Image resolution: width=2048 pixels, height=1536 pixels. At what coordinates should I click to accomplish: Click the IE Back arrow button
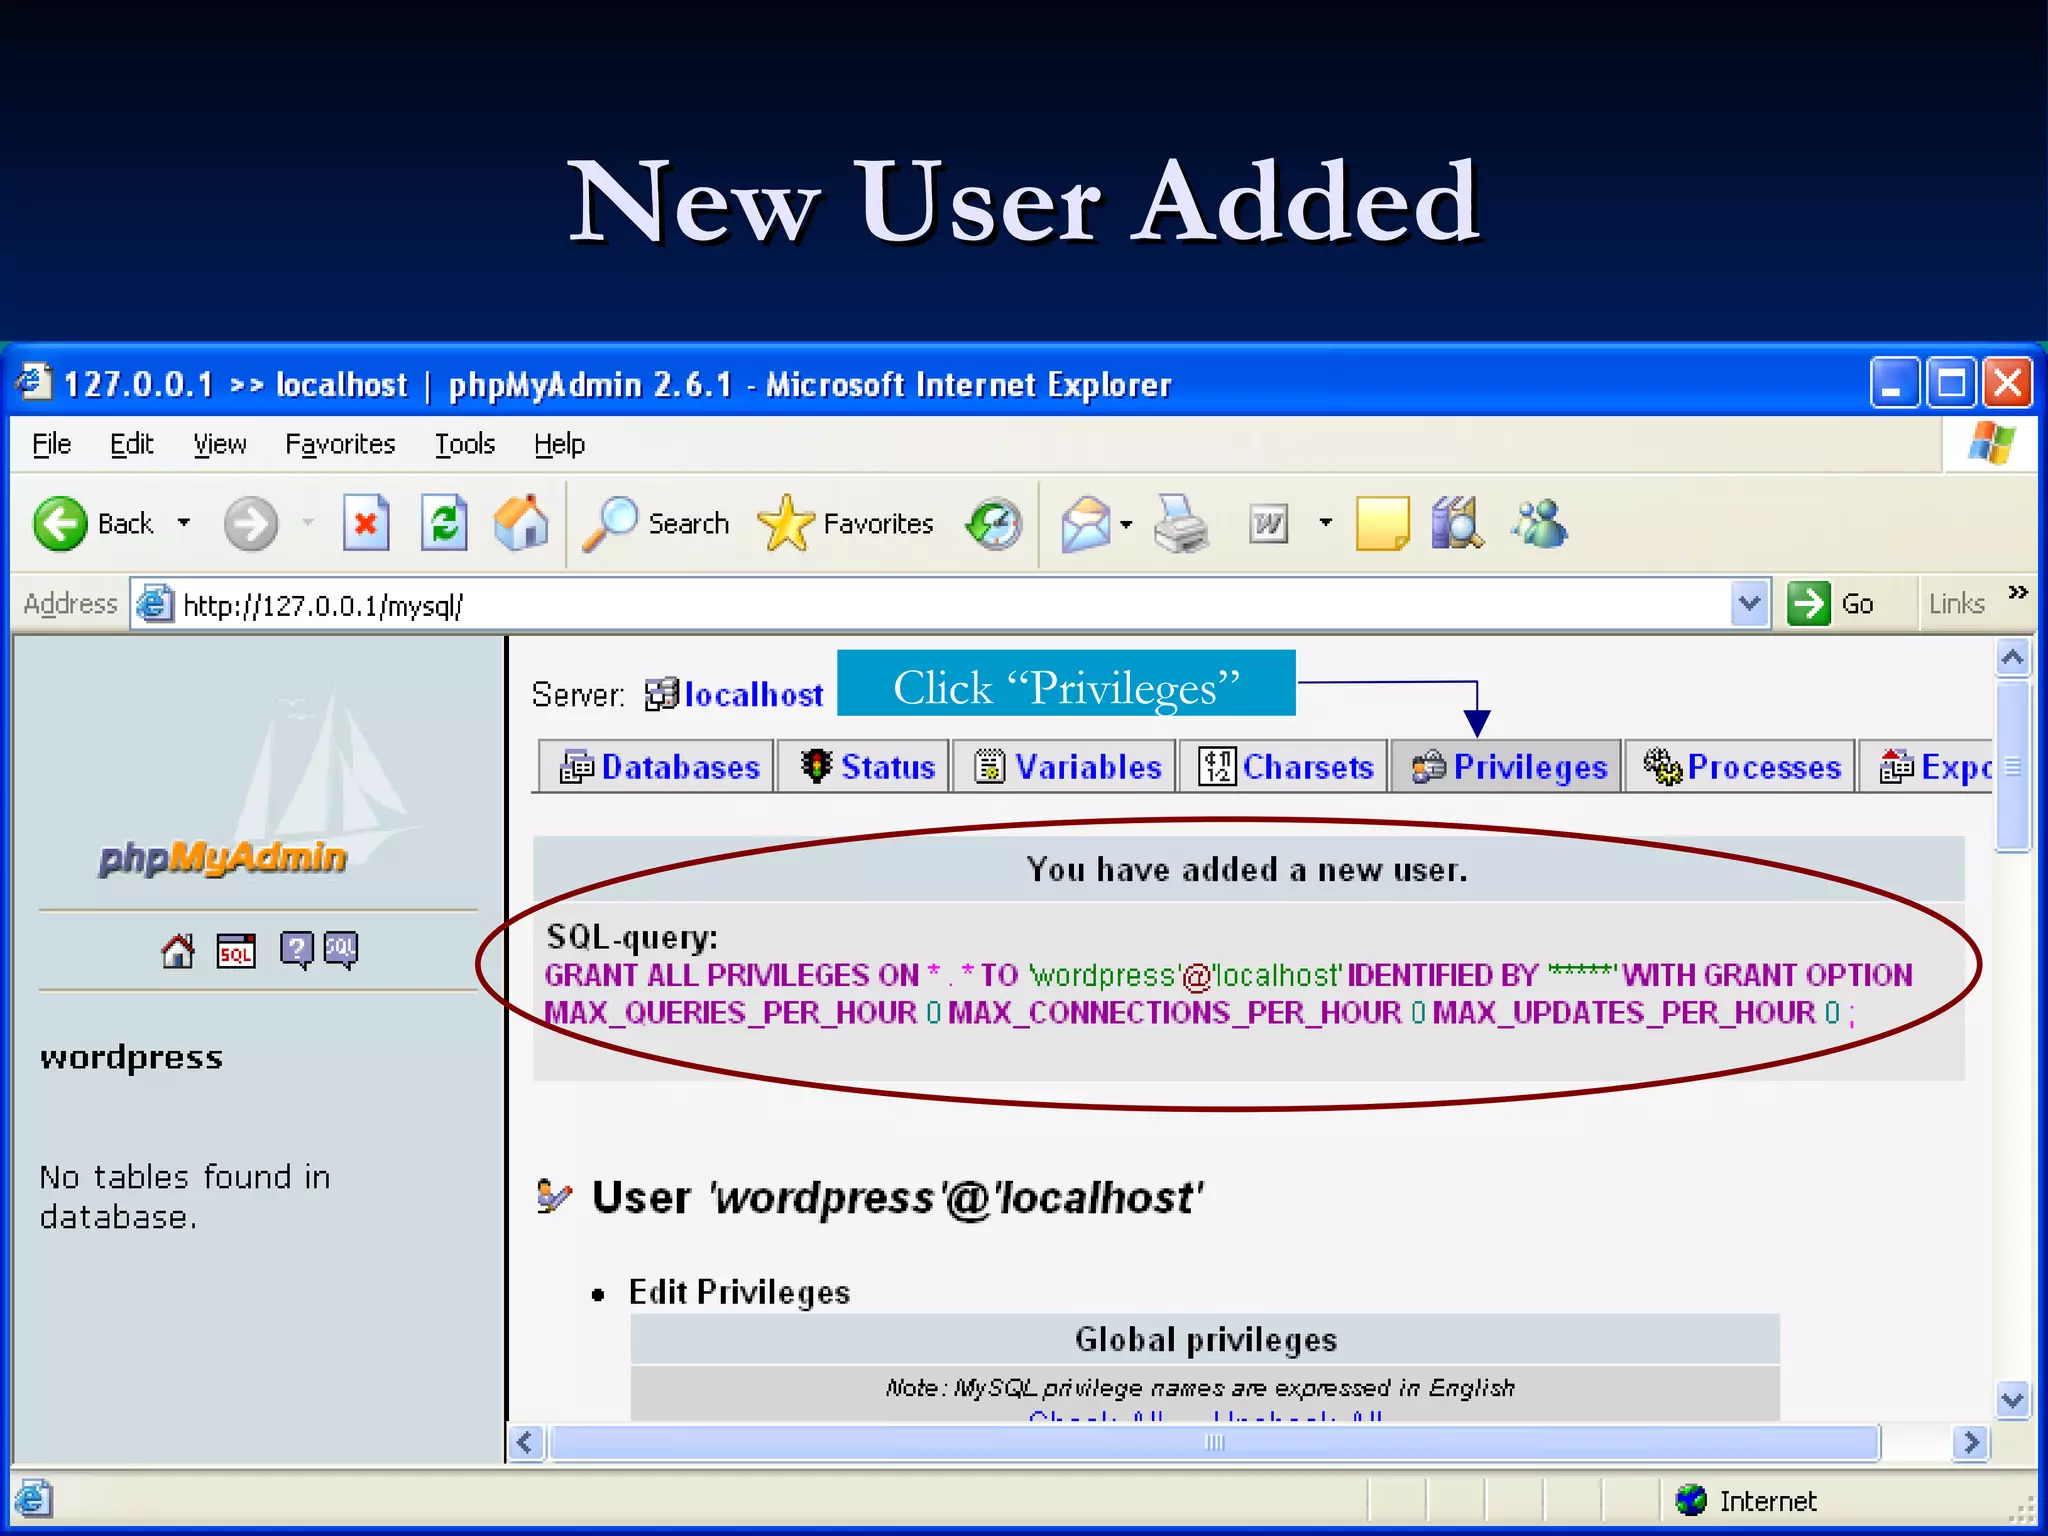click(60, 523)
